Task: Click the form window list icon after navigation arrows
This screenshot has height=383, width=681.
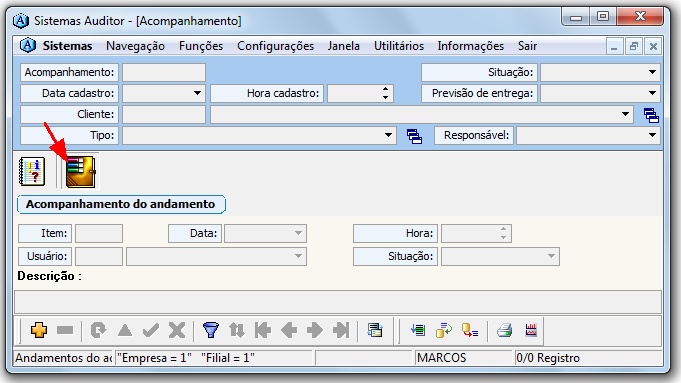Action: tap(374, 330)
